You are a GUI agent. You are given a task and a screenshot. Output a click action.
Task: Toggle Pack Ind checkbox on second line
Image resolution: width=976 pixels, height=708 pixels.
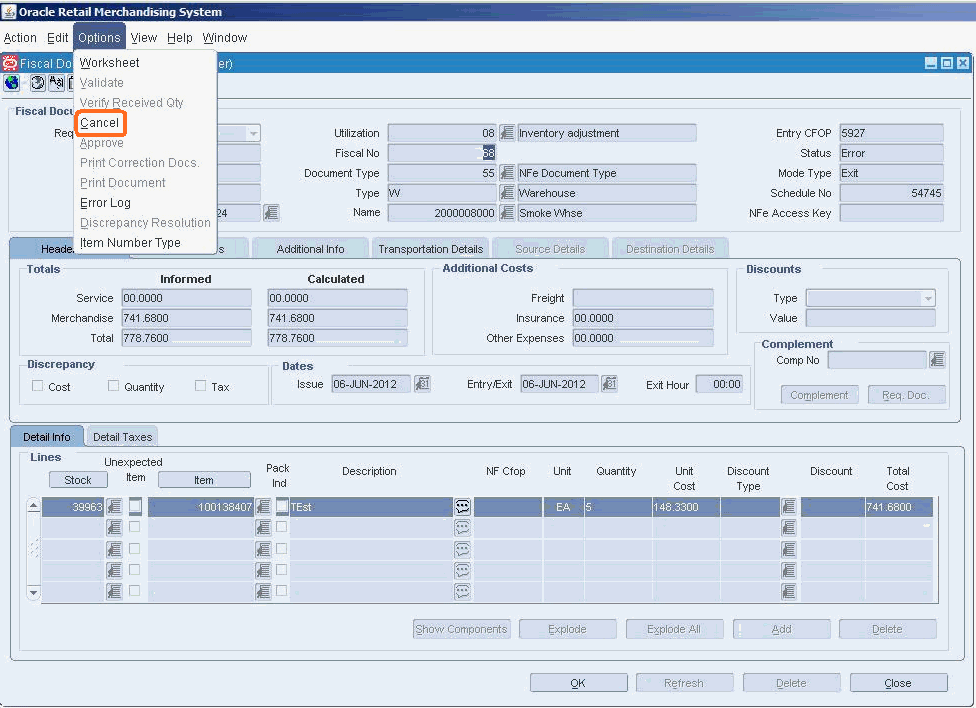(281, 527)
